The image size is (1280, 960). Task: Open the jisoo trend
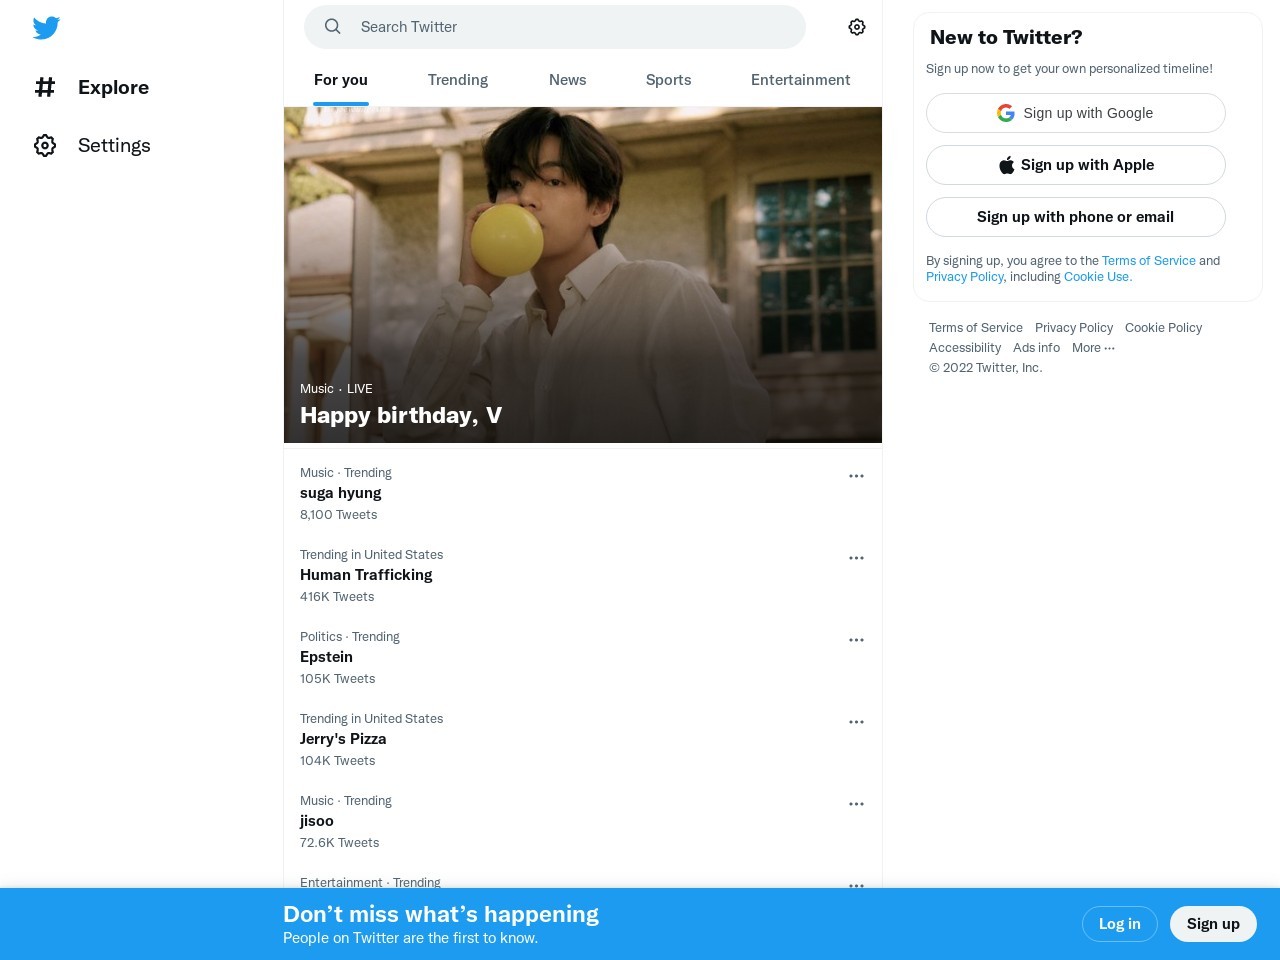317,821
